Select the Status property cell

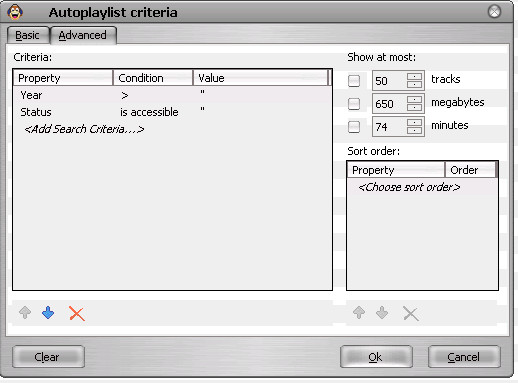point(36,112)
